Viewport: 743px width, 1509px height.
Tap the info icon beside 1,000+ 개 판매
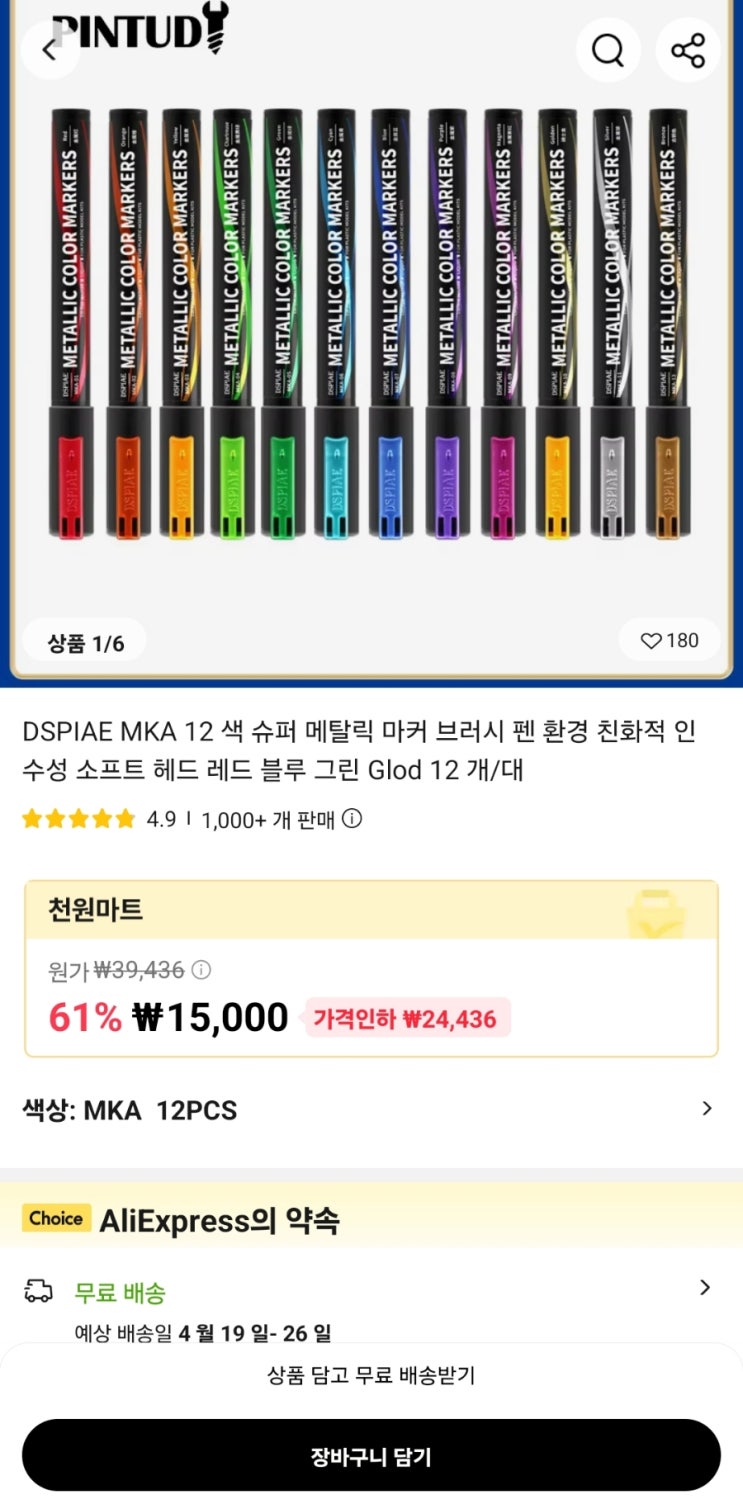[x=352, y=819]
